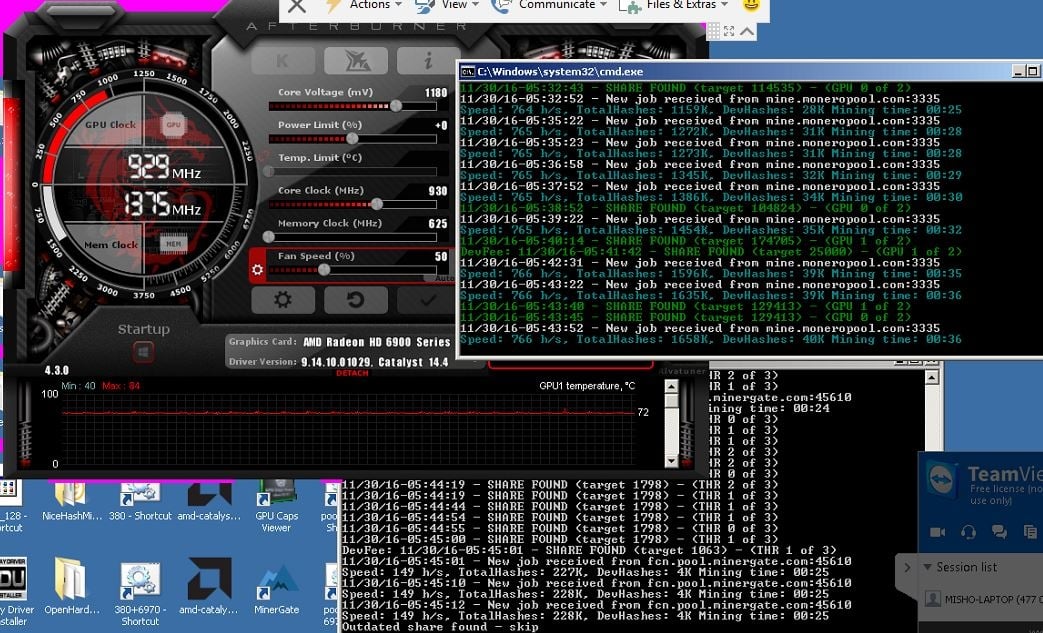Apply settings with the checkmark button
The width and height of the screenshot is (1043, 633).
(428, 299)
